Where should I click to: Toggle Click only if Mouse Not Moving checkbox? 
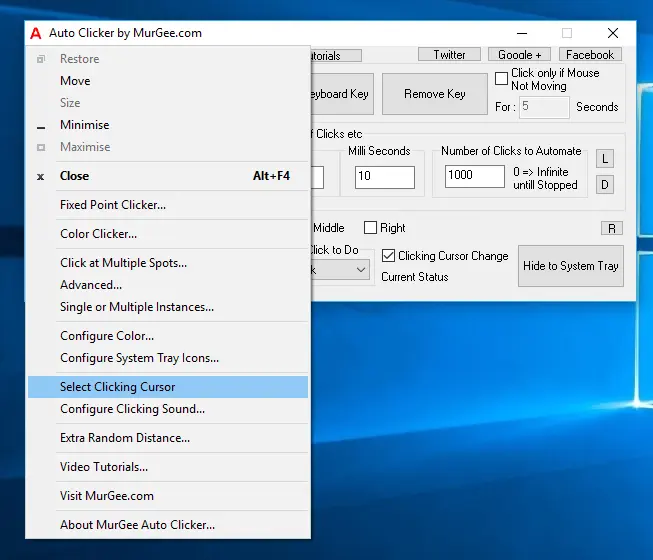click(502, 79)
